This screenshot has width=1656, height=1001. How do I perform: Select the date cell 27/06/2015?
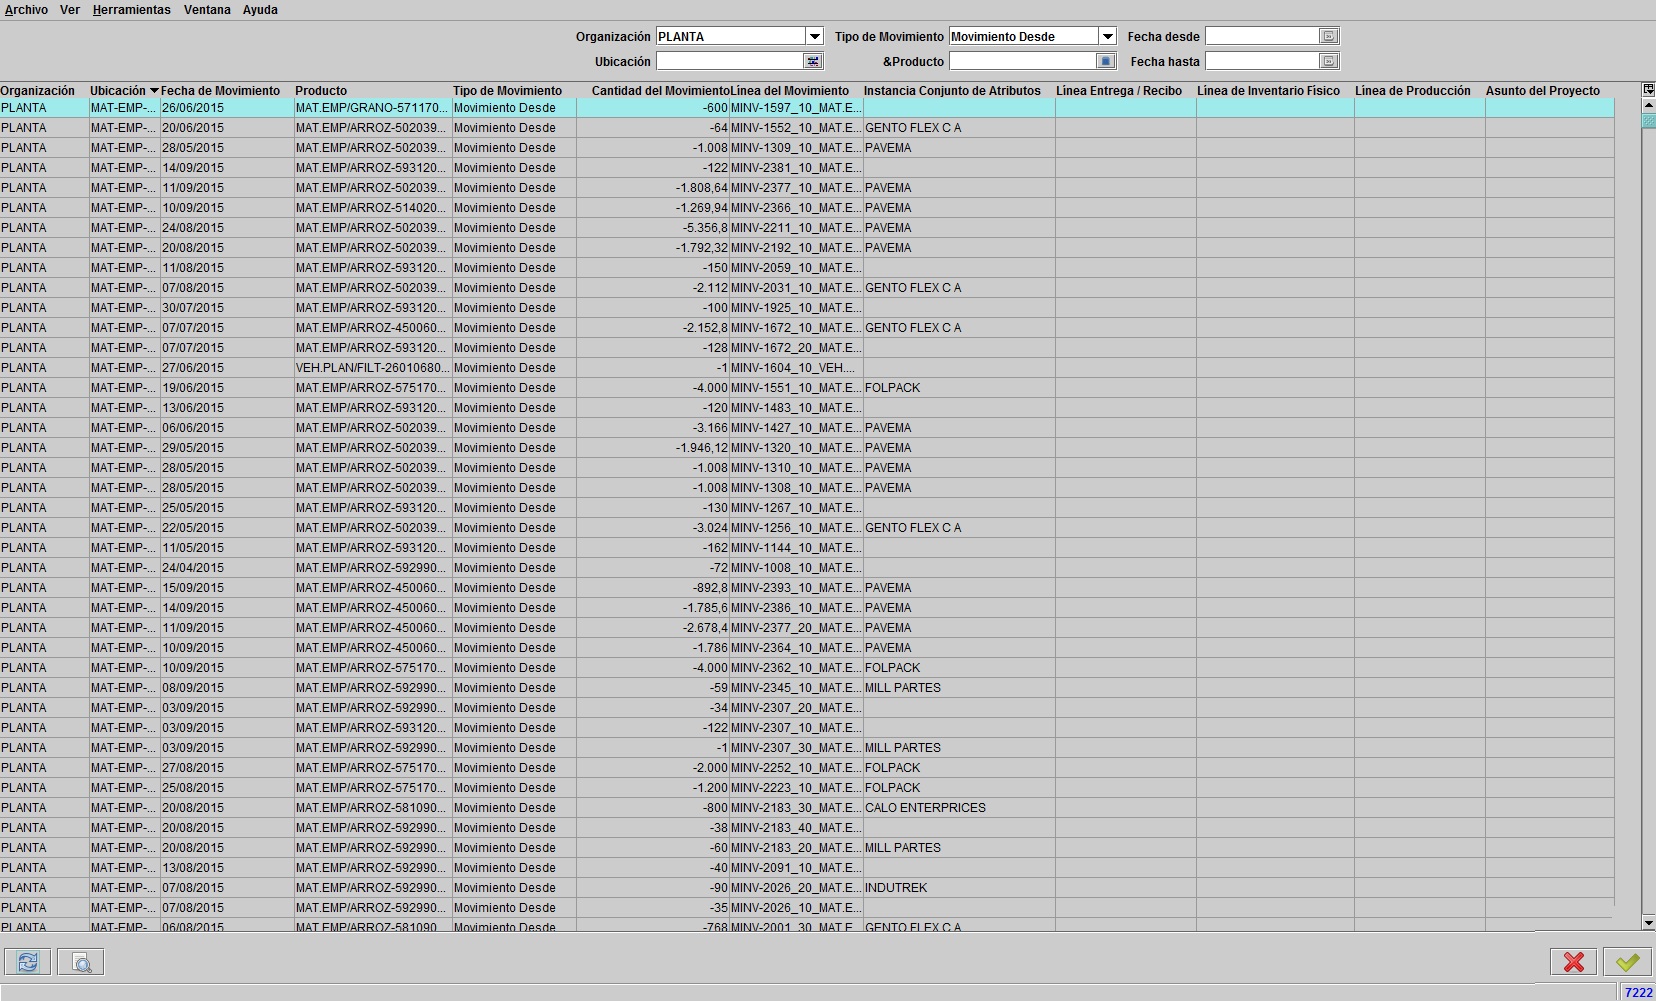(x=227, y=368)
